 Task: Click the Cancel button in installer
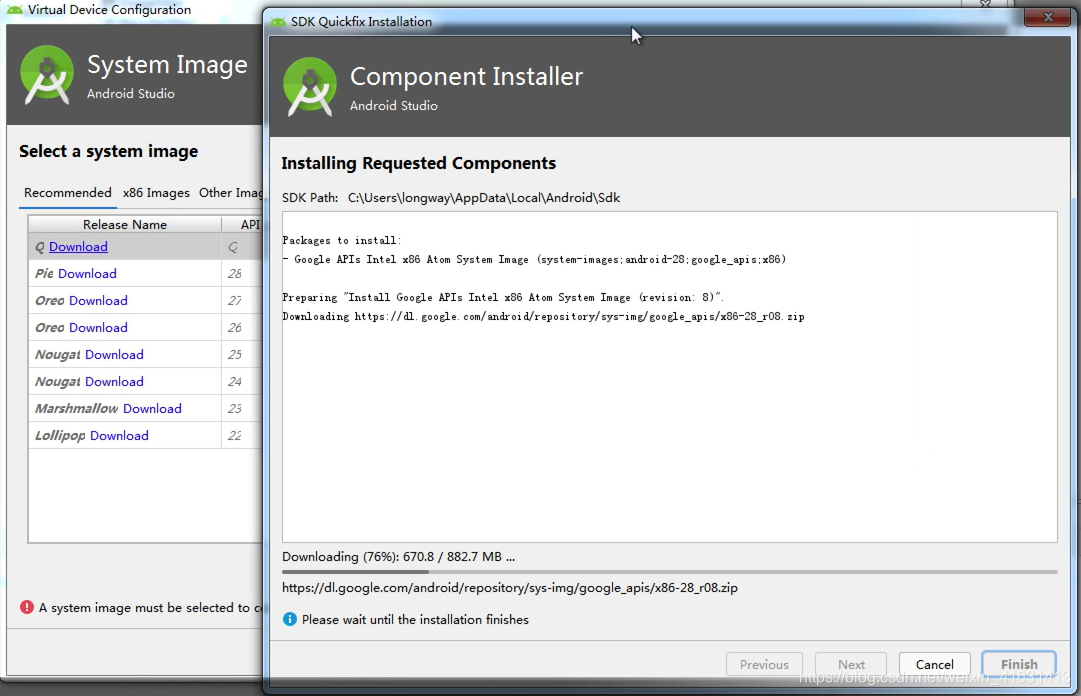[934, 664]
